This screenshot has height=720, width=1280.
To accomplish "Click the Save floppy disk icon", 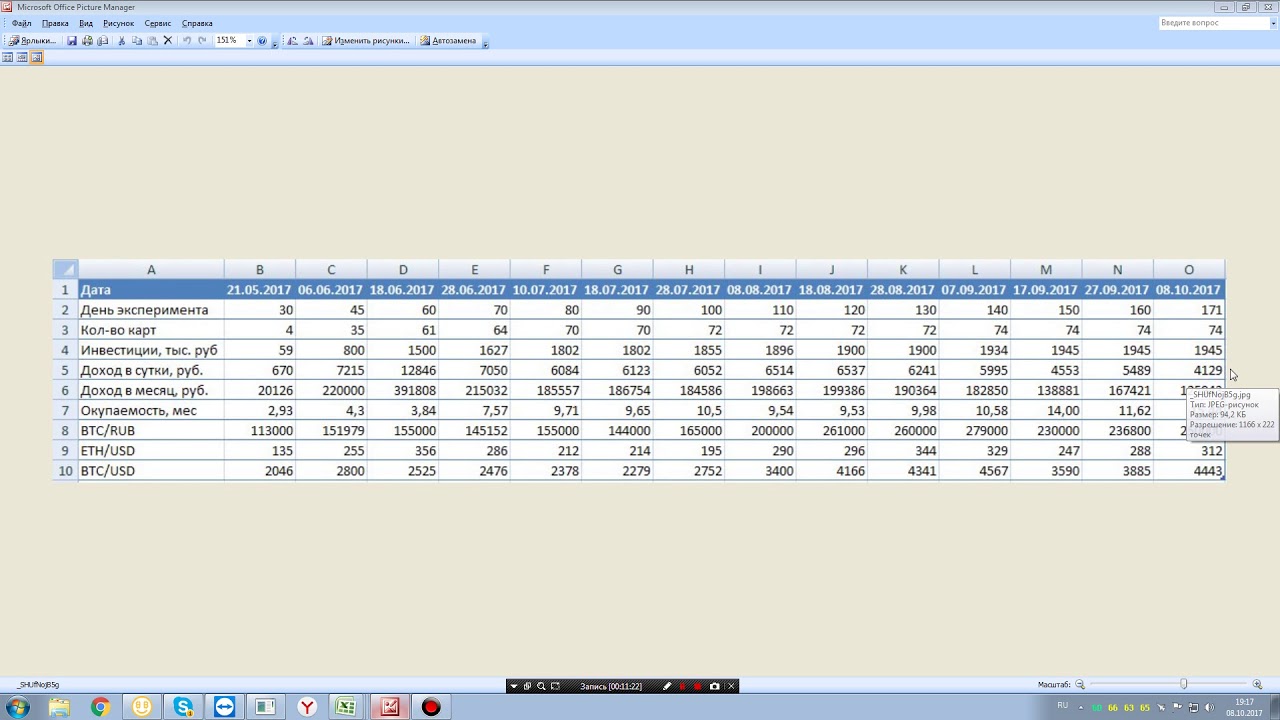I will click(72, 41).
